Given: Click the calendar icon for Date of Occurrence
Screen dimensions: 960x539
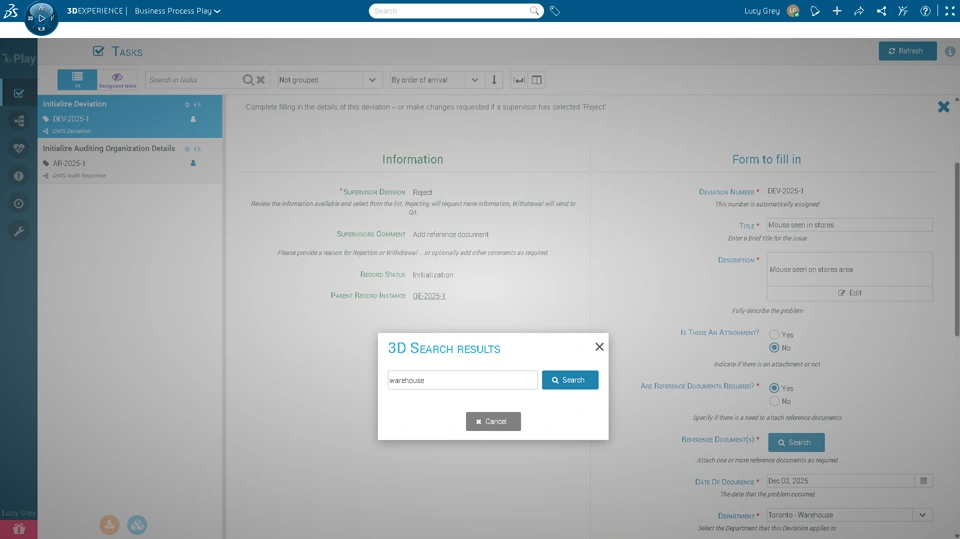Looking at the screenshot, I should 923,481.
